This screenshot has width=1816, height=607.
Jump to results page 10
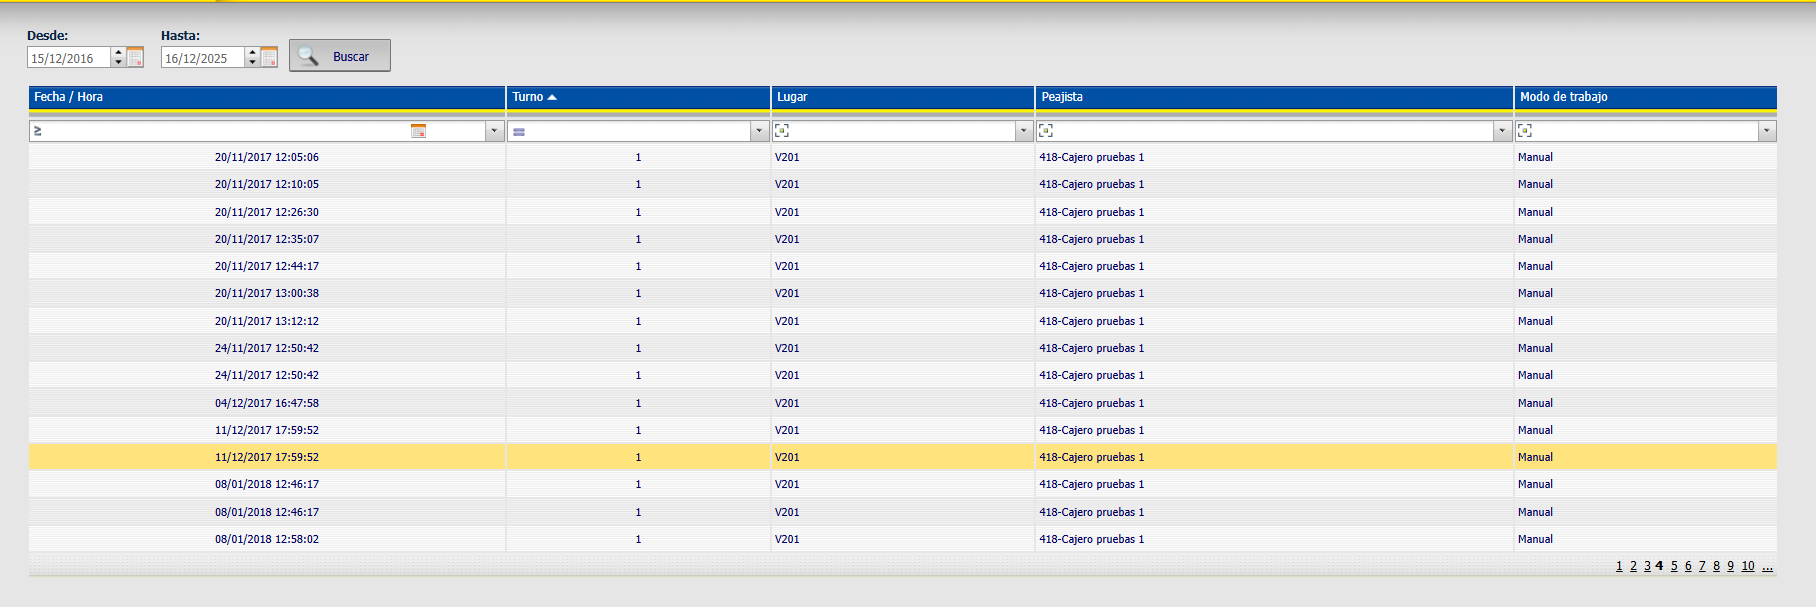[1748, 566]
